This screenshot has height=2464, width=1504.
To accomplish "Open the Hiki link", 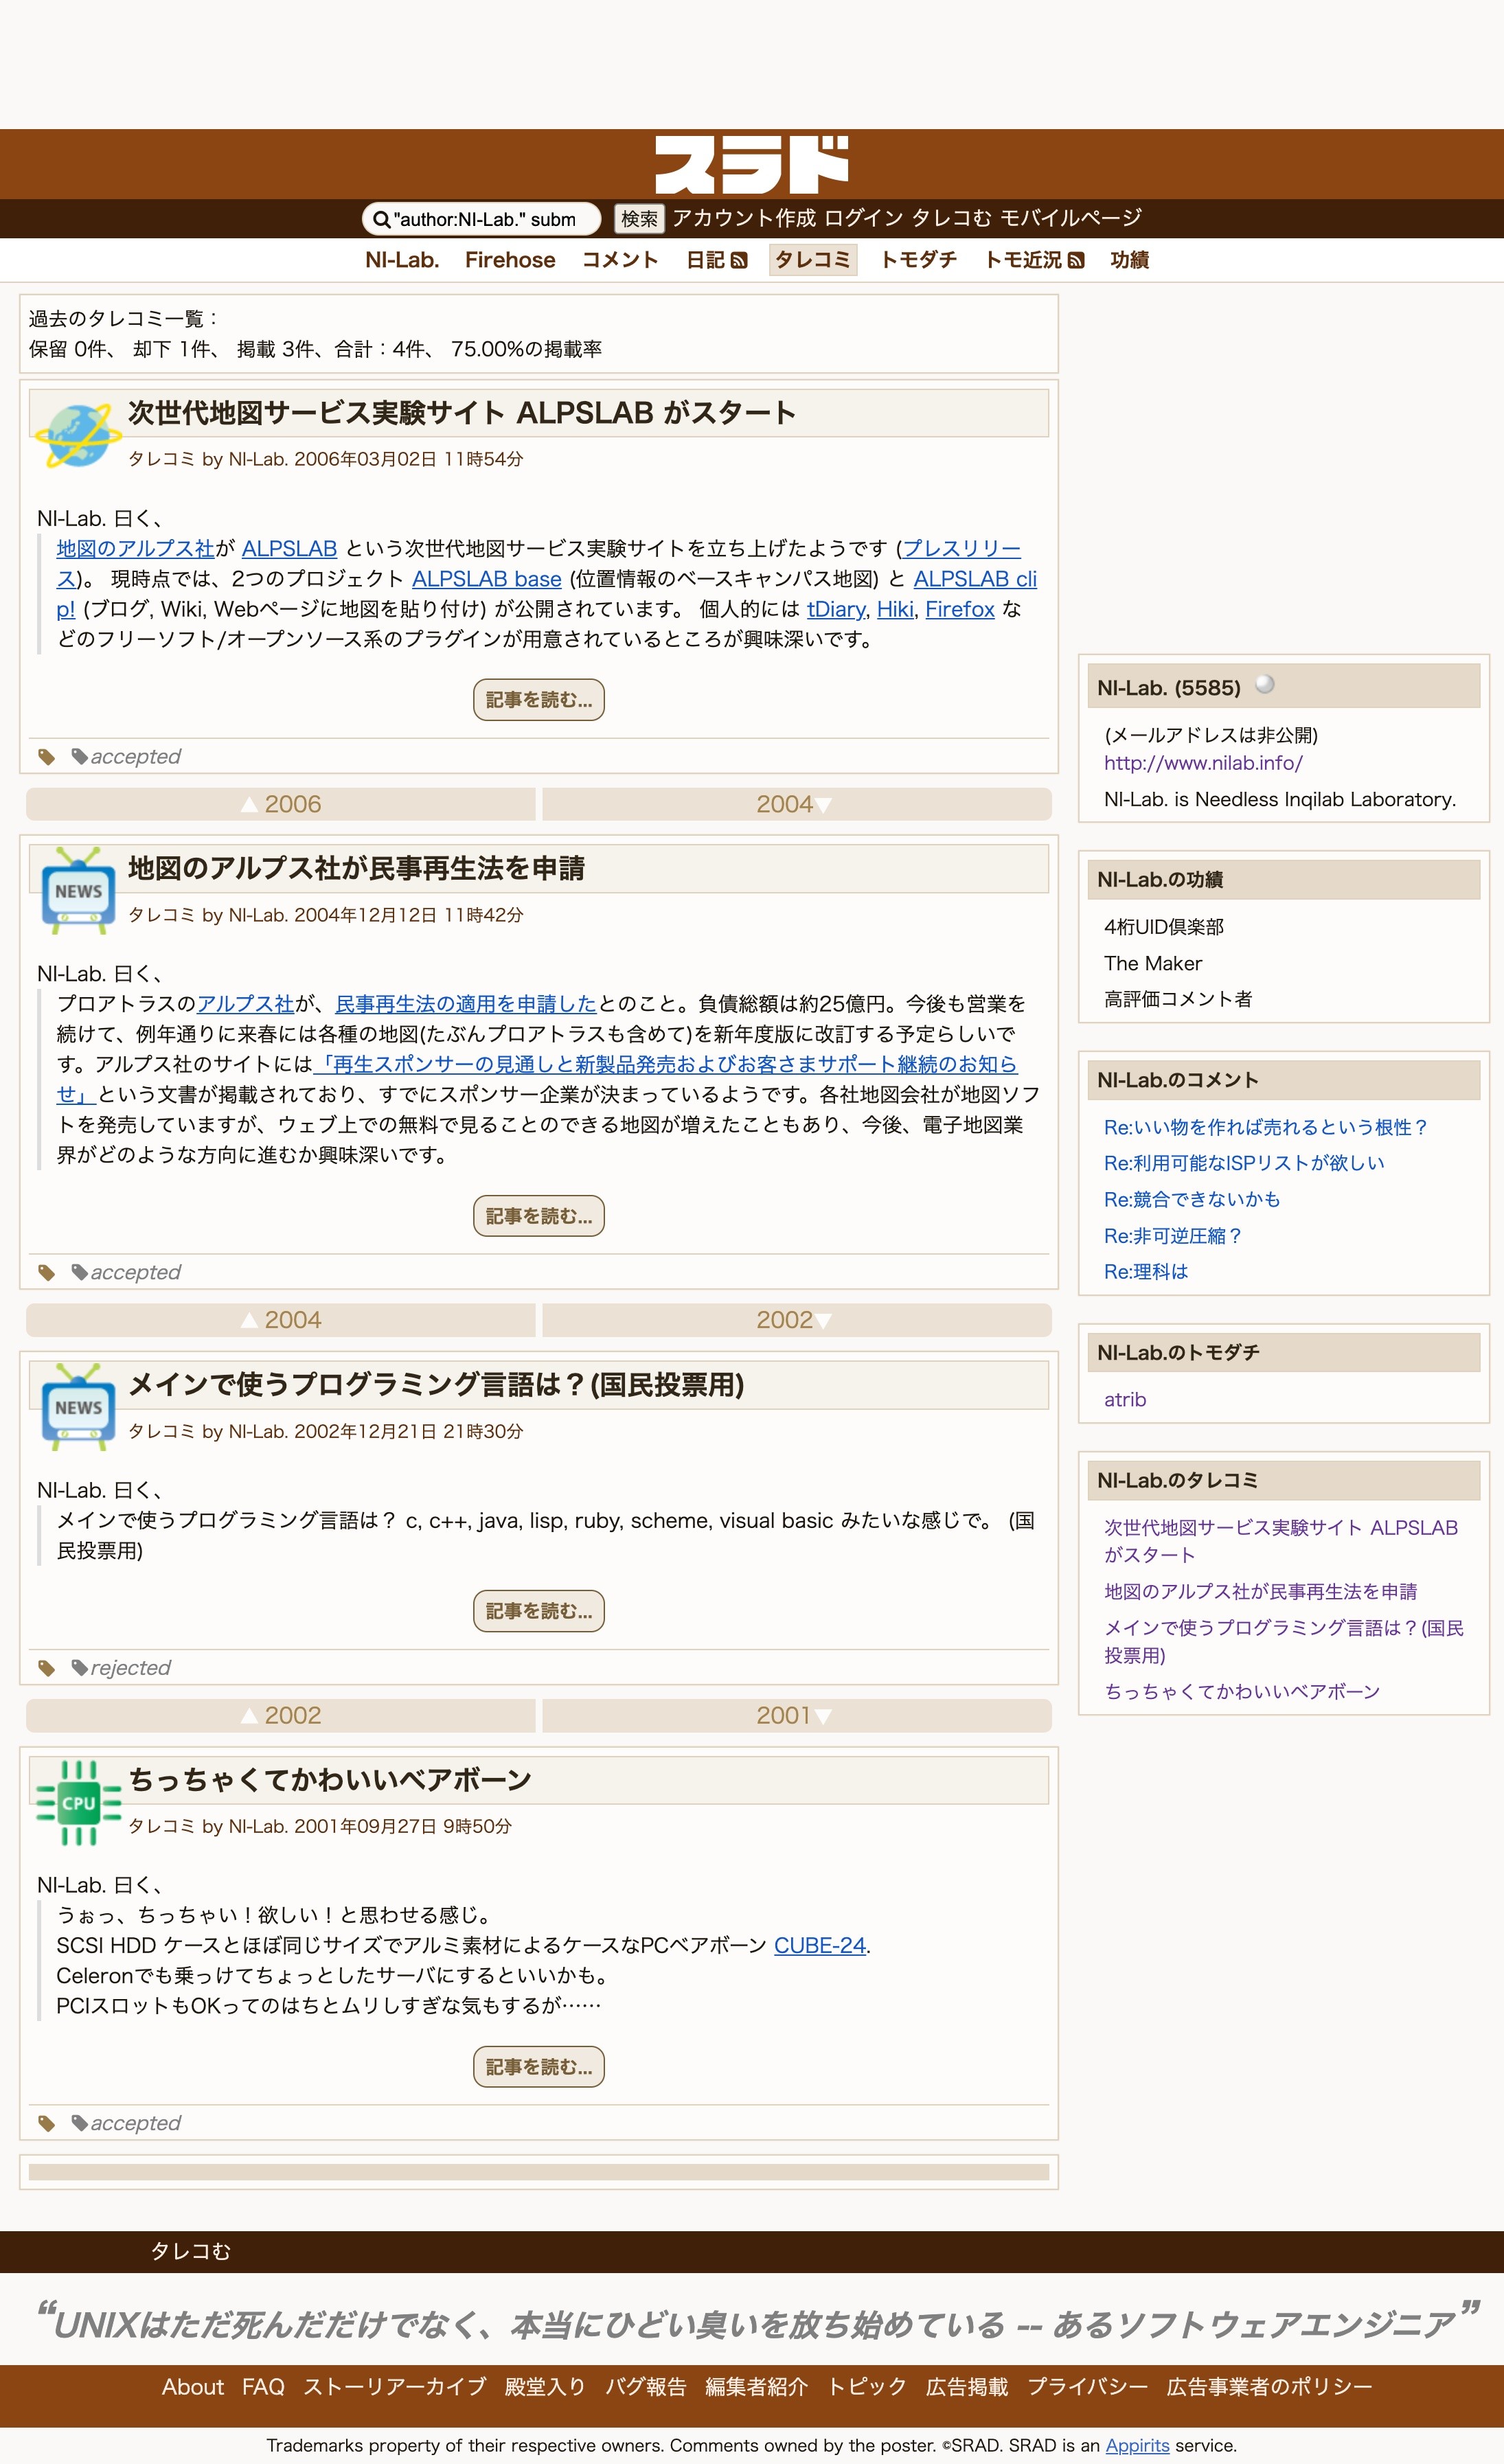I will [x=895, y=609].
